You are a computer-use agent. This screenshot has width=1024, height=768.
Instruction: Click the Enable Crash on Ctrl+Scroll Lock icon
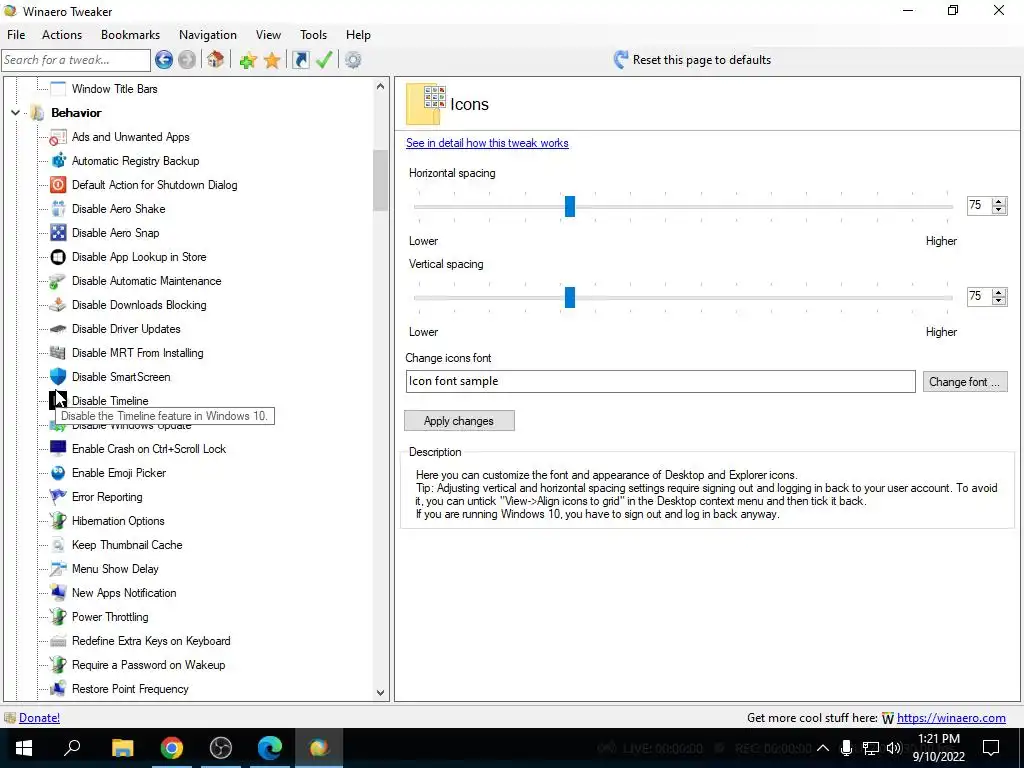click(x=58, y=449)
